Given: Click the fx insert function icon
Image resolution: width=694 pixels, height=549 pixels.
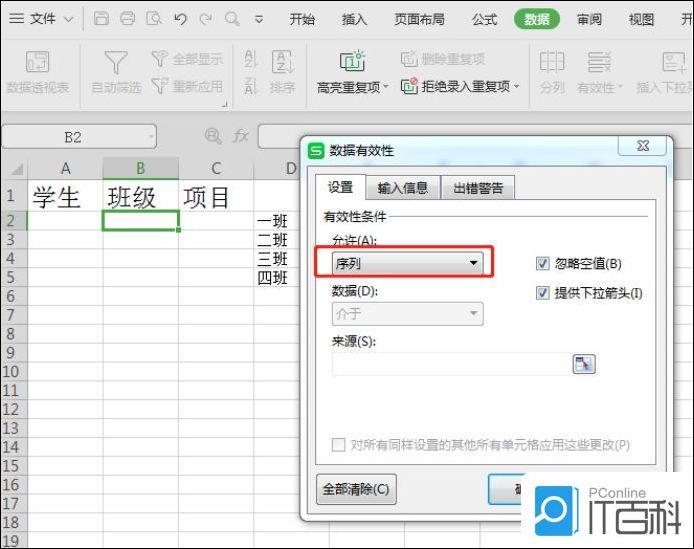Looking at the screenshot, I should [x=240, y=136].
